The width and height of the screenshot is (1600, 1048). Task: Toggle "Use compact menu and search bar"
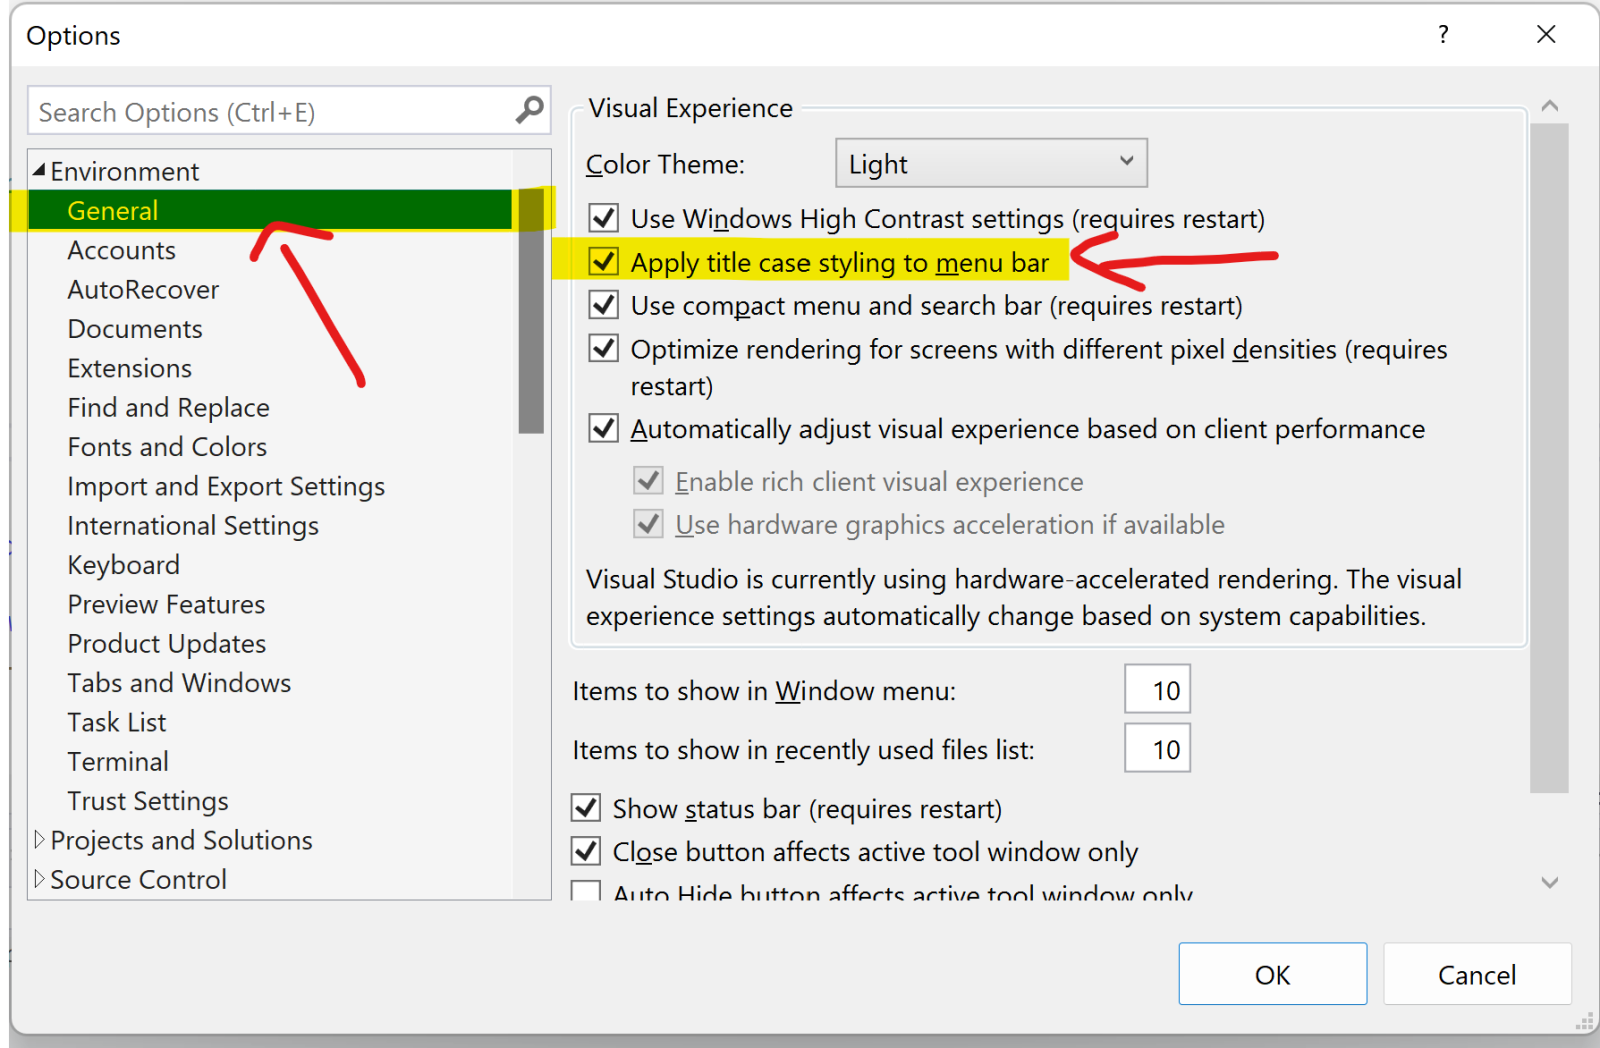click(603, 305)
